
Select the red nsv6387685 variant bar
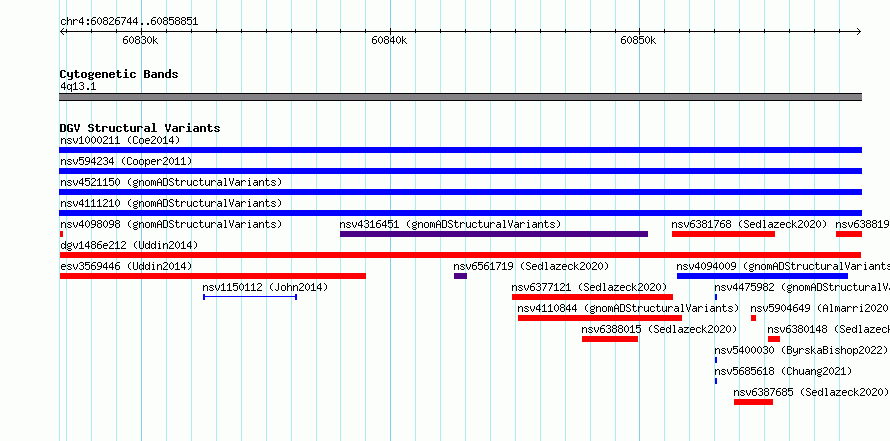[753, 402]
